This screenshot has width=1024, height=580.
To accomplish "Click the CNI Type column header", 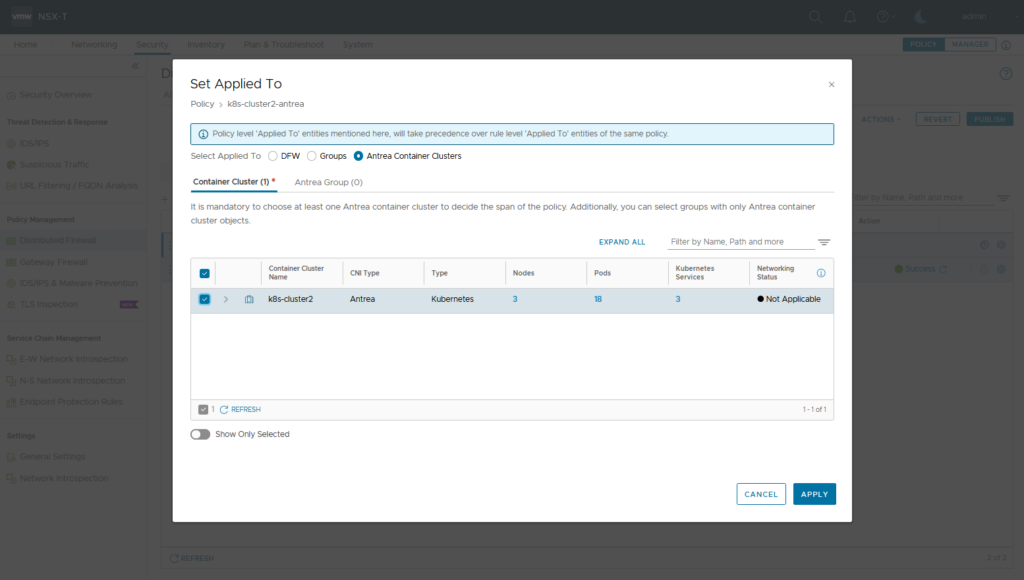I will [383, 273].
